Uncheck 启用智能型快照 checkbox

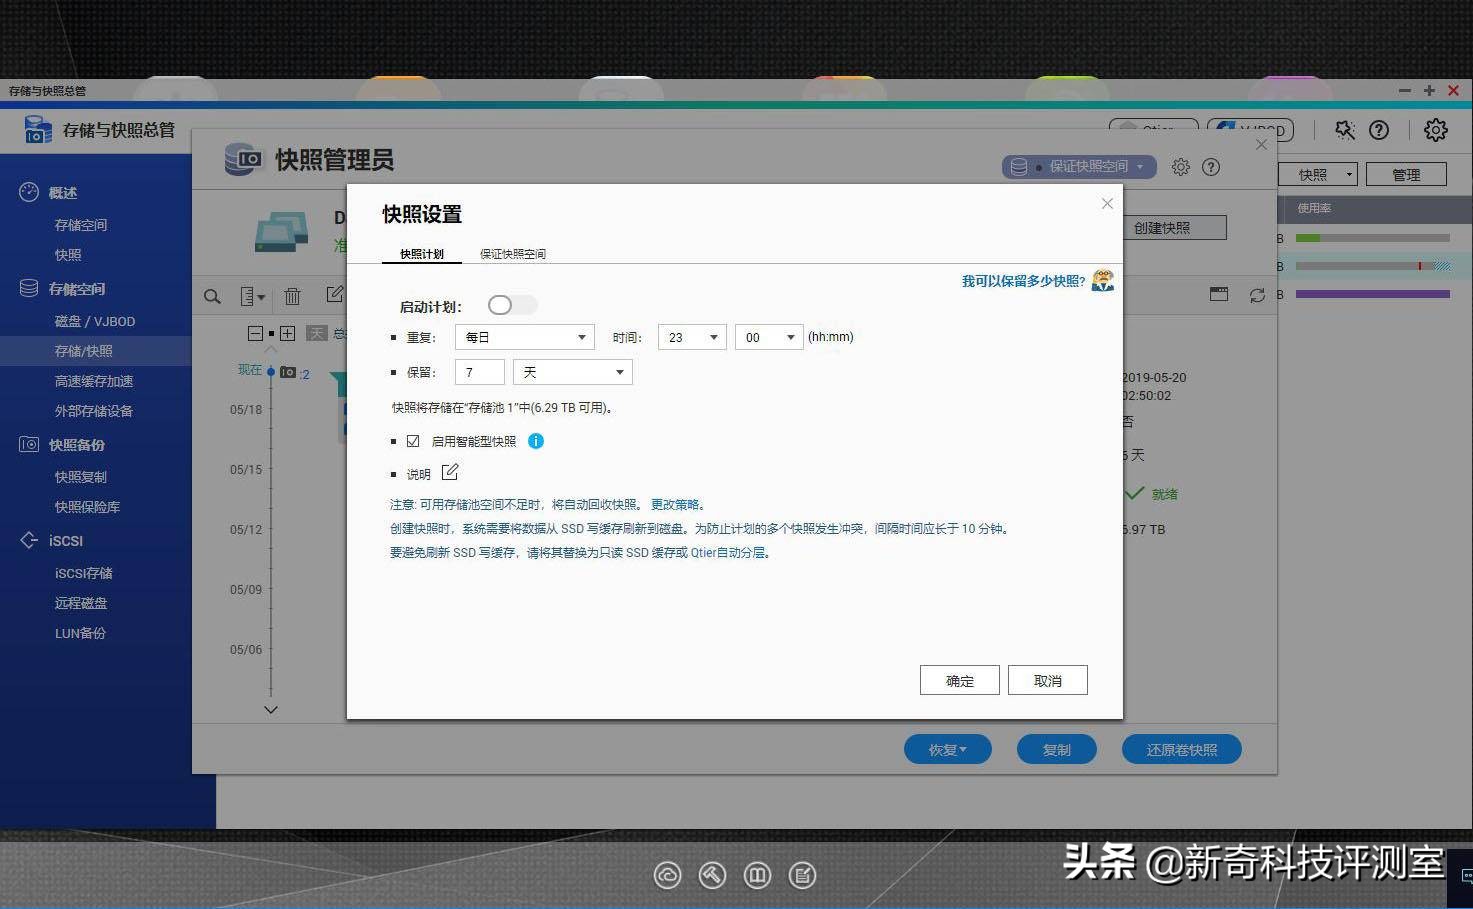[412, 440]
